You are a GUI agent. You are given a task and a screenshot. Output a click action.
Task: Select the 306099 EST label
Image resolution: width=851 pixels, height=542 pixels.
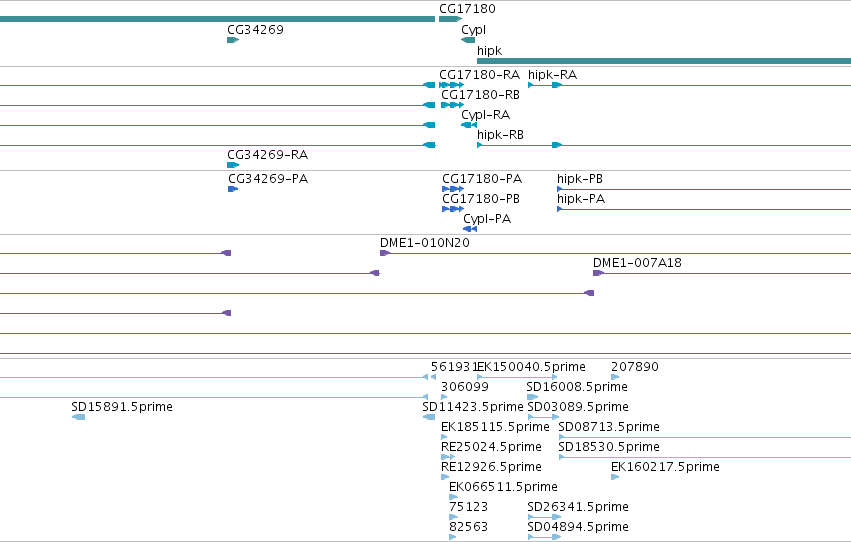[465, 387]
